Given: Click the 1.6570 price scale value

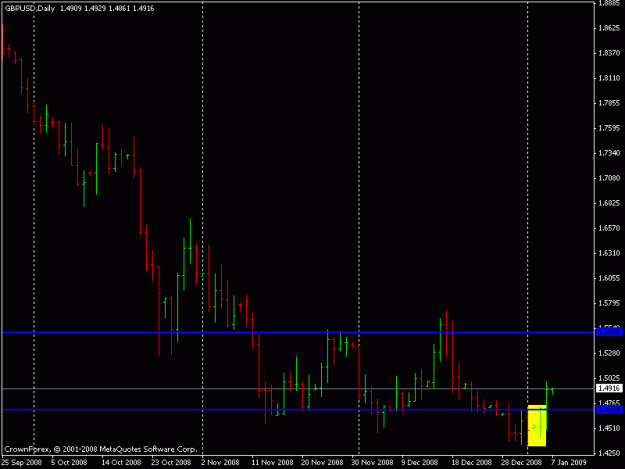Looking at the screenshot, I should point(609,228).
